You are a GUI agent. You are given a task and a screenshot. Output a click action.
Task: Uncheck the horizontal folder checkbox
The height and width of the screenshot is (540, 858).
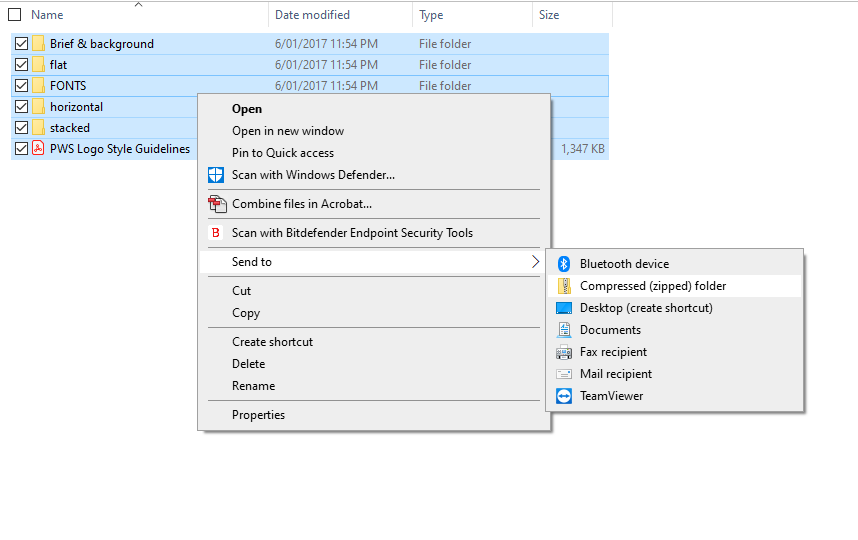pyautogui.click(x=21, y=107)
